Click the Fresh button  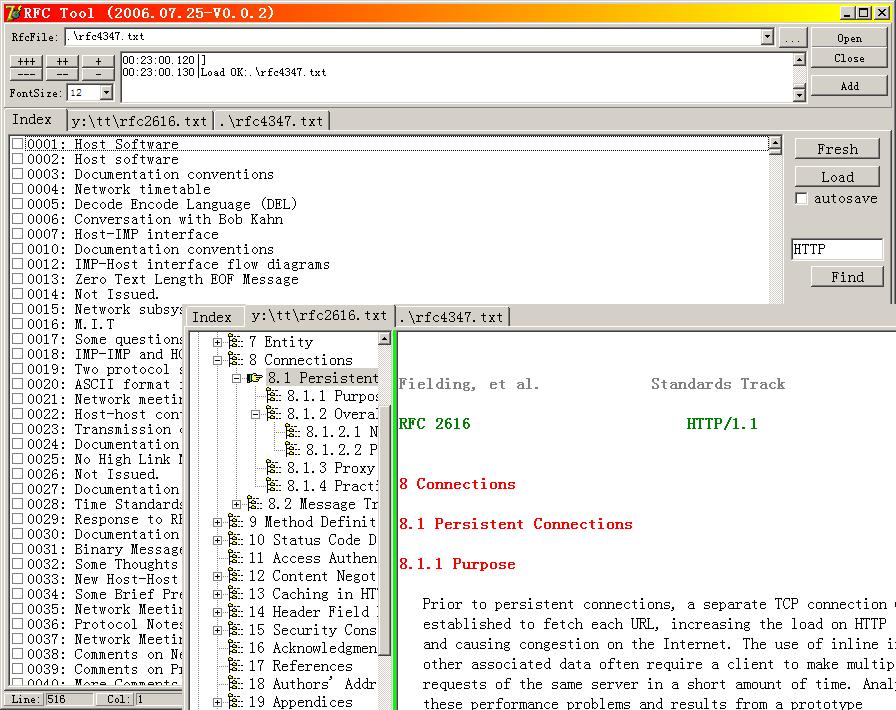[837, 149]
